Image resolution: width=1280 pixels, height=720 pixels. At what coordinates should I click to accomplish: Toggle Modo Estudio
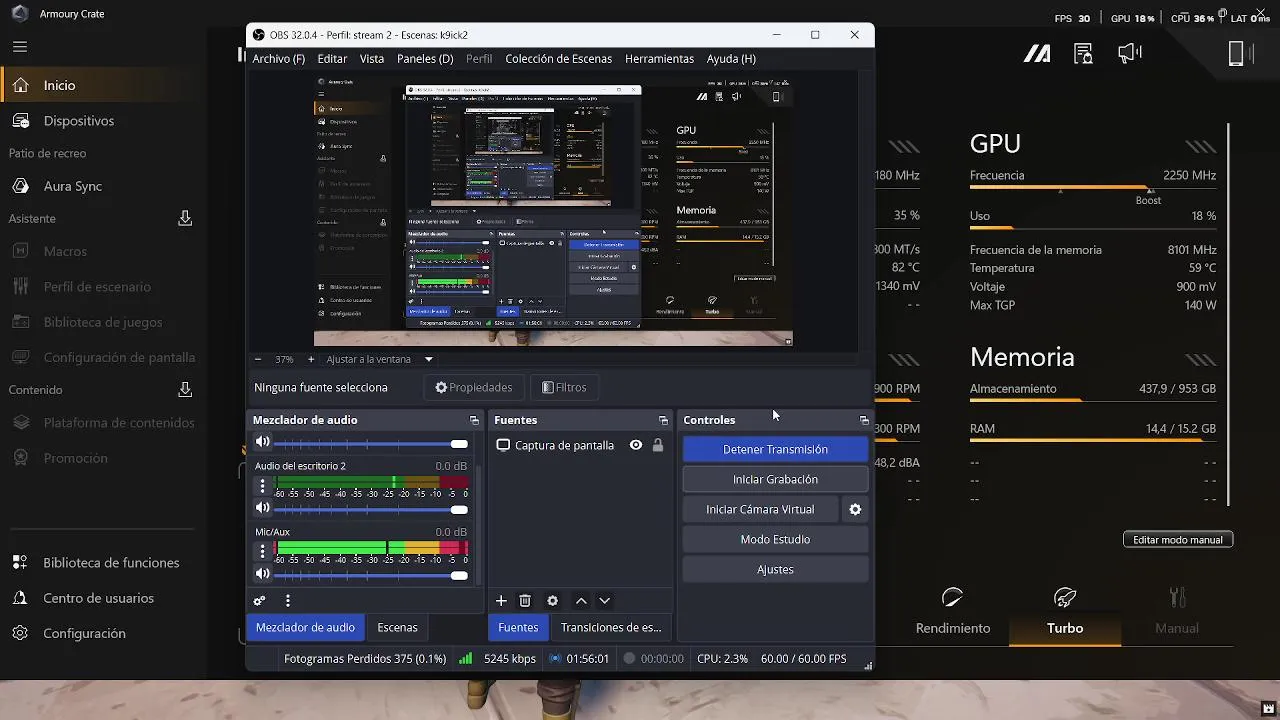click(x=775, y=540)
